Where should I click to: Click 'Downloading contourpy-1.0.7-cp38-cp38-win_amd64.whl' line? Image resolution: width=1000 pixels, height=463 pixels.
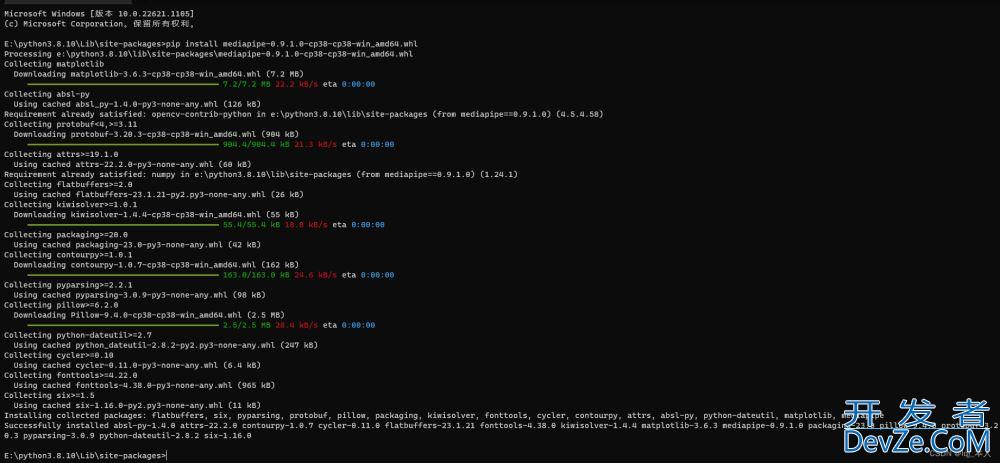tap(156, 265)
